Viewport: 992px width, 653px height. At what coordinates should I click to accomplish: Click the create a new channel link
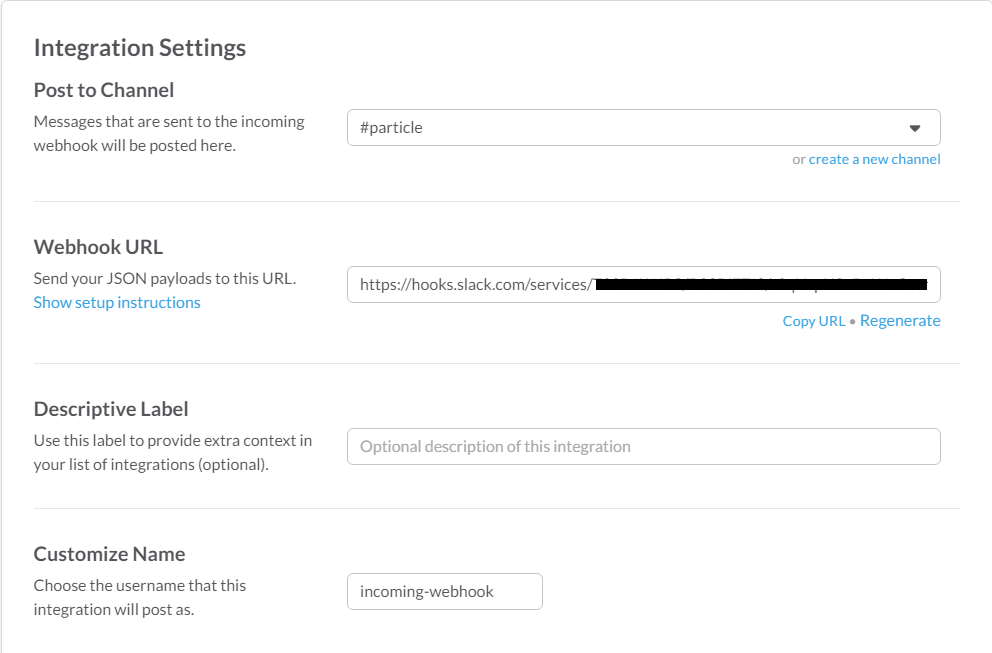(x=874, y=159)
